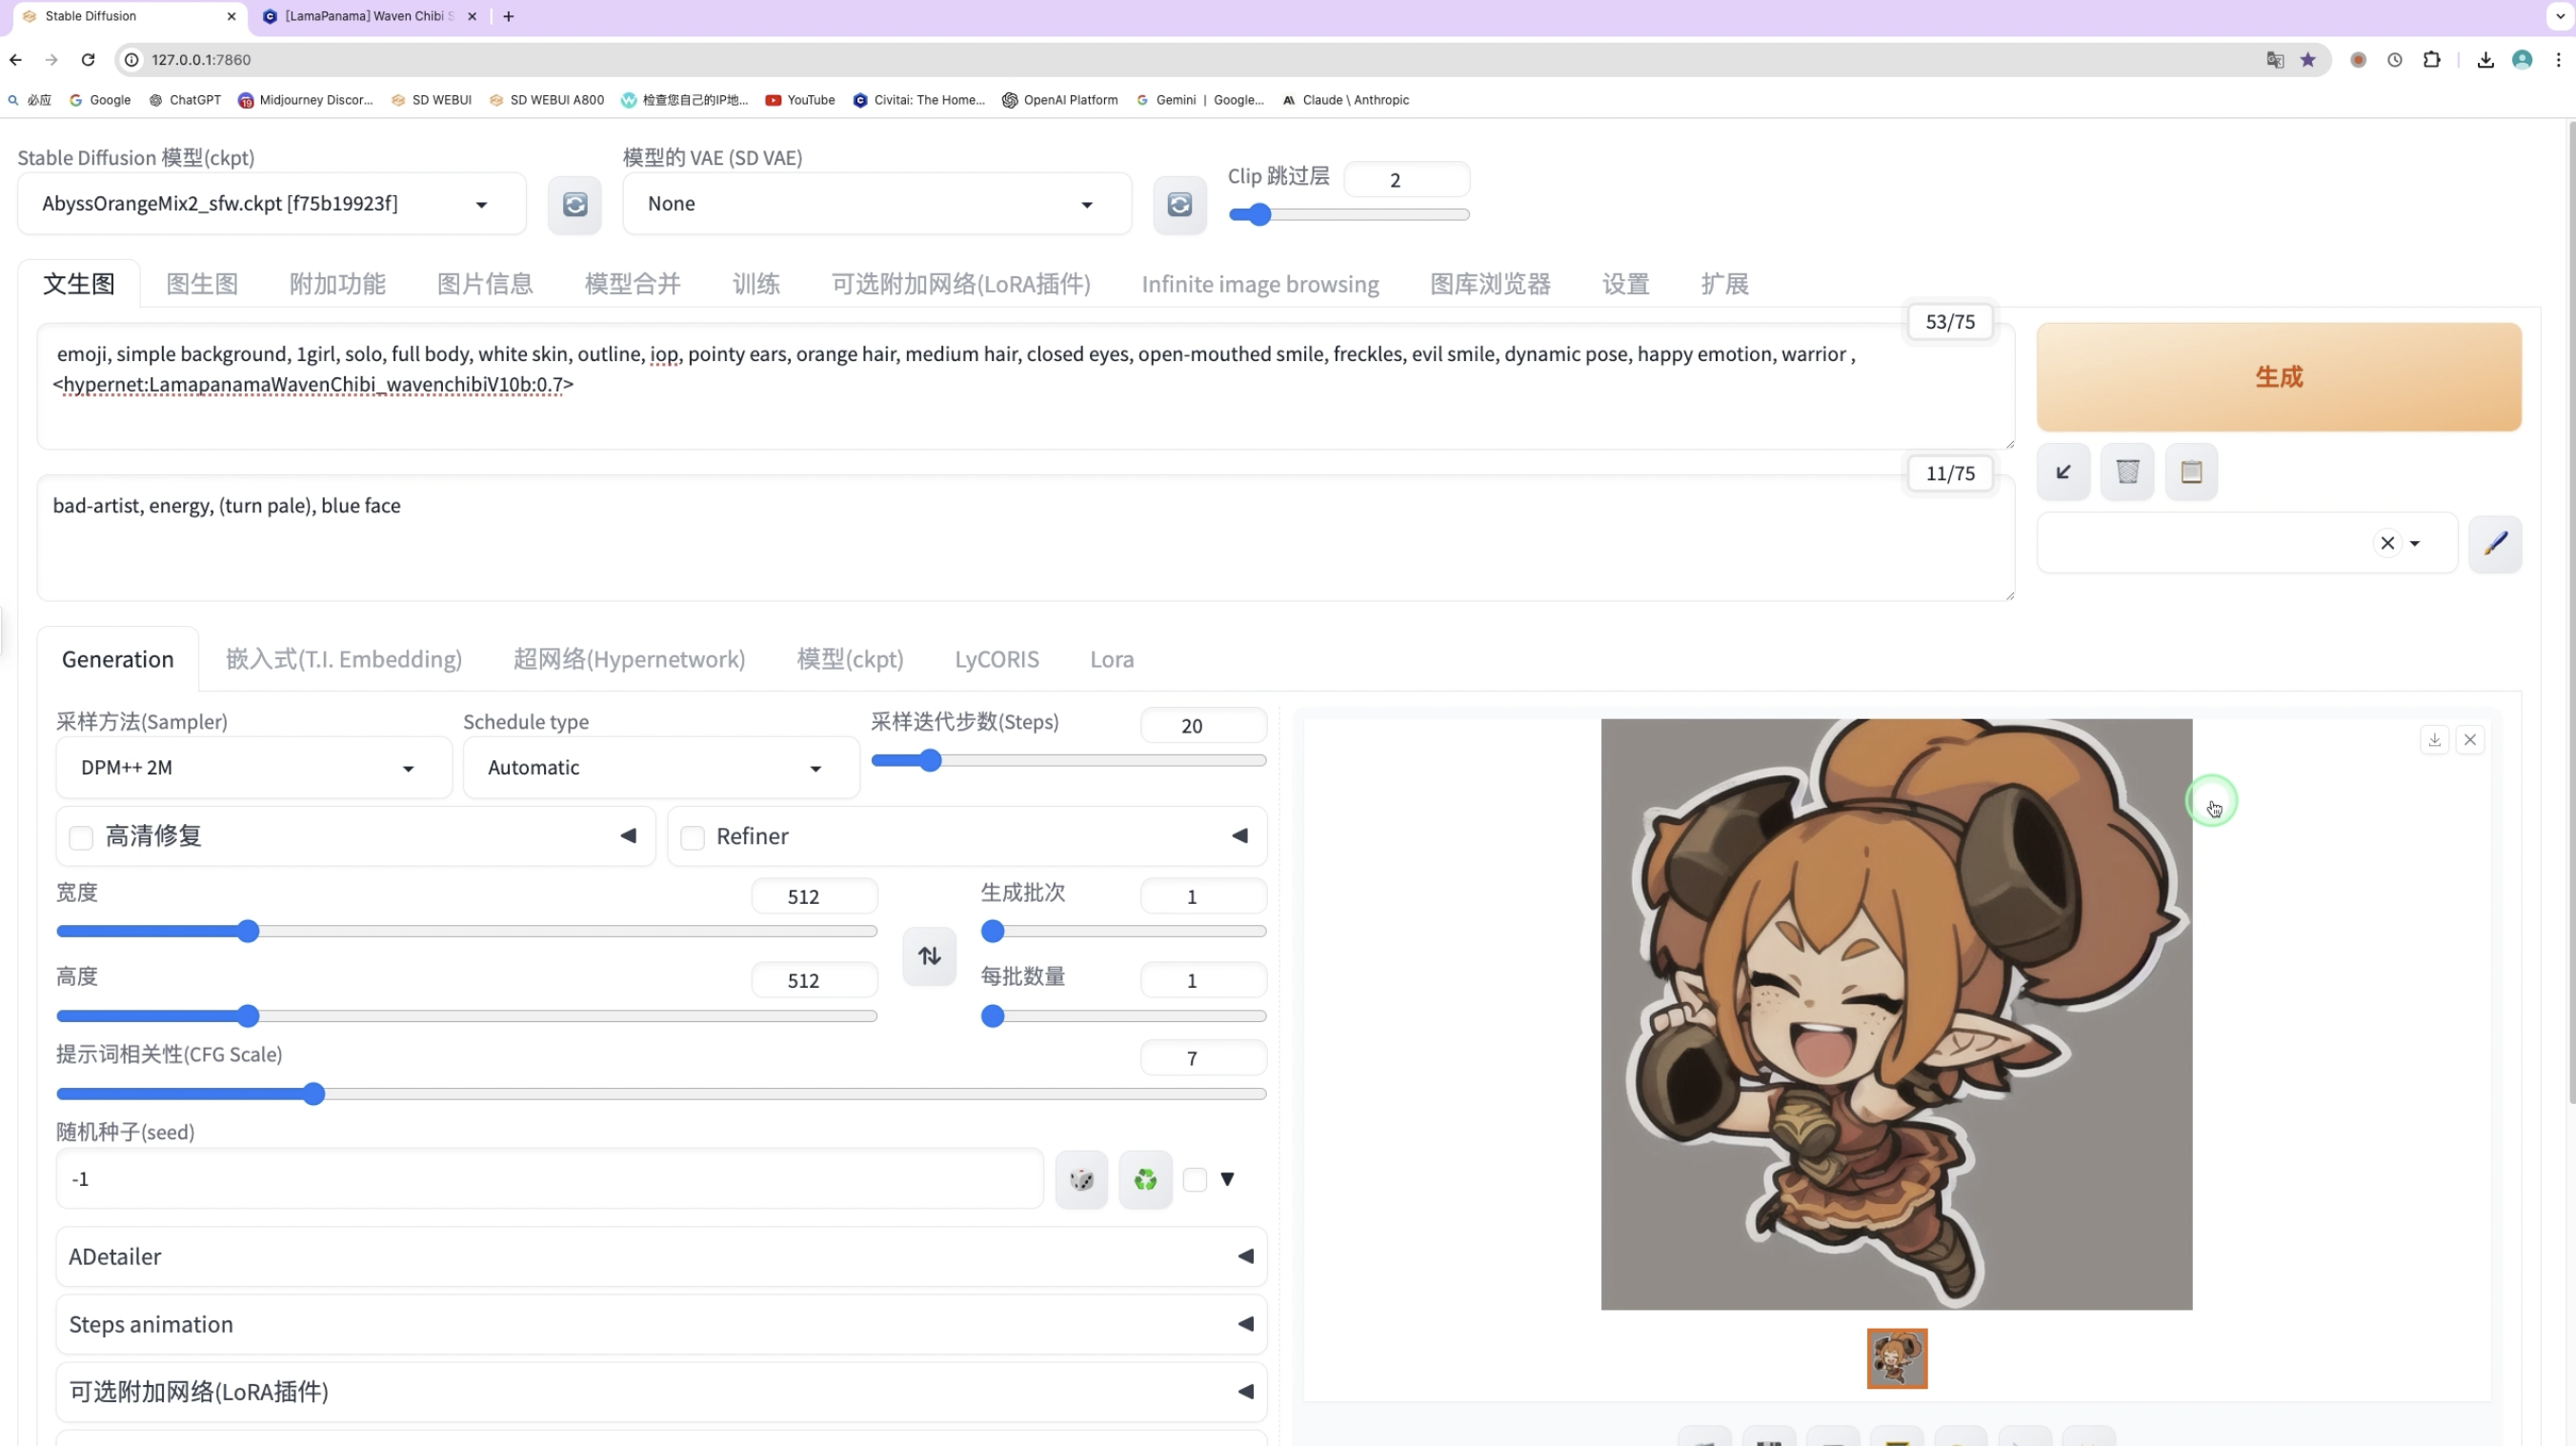
Task: Switch to the Lora sub-tab
Action: (1111, 660)
